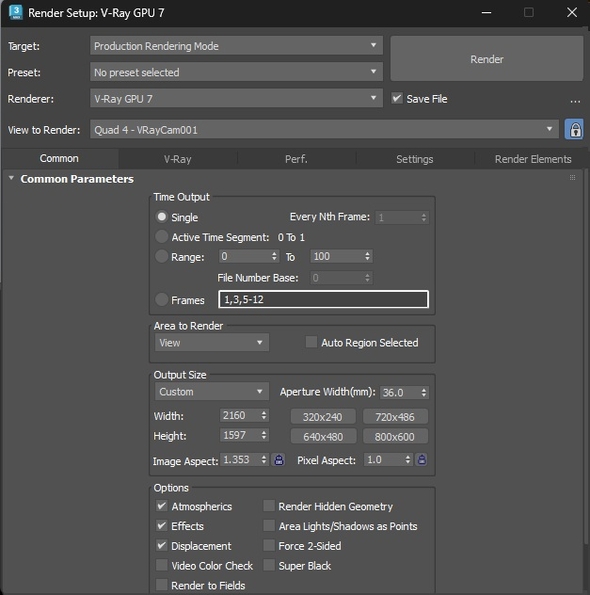
Task: Enable the Save File checkbox
Action: [x=397, y=98]
